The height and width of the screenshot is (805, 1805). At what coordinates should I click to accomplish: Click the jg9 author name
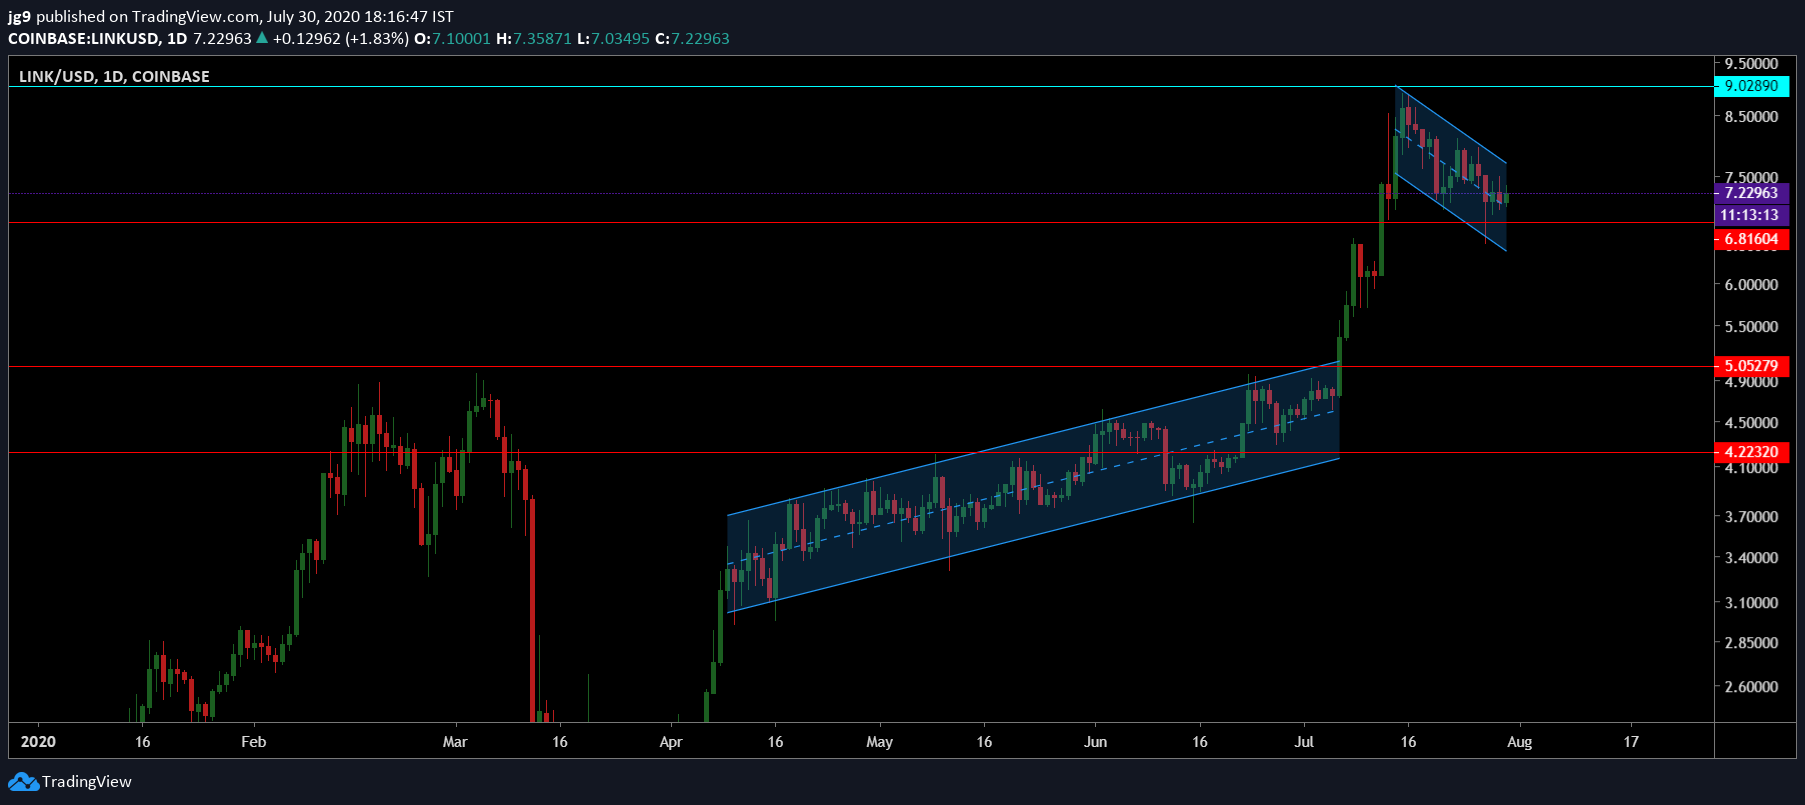[19, 17]
